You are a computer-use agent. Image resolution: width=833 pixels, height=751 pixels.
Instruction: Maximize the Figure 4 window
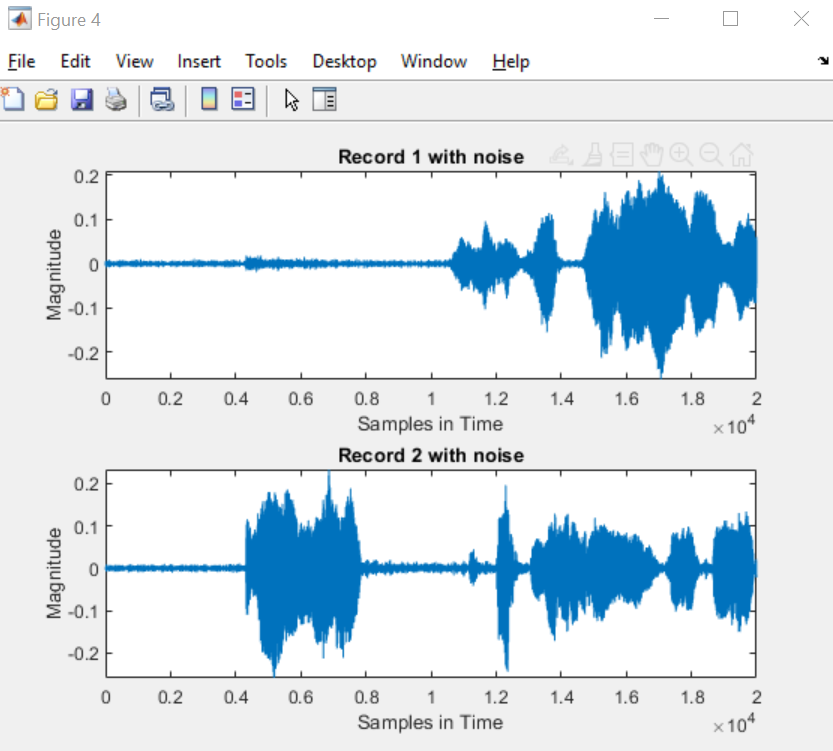tap(730, 19)
